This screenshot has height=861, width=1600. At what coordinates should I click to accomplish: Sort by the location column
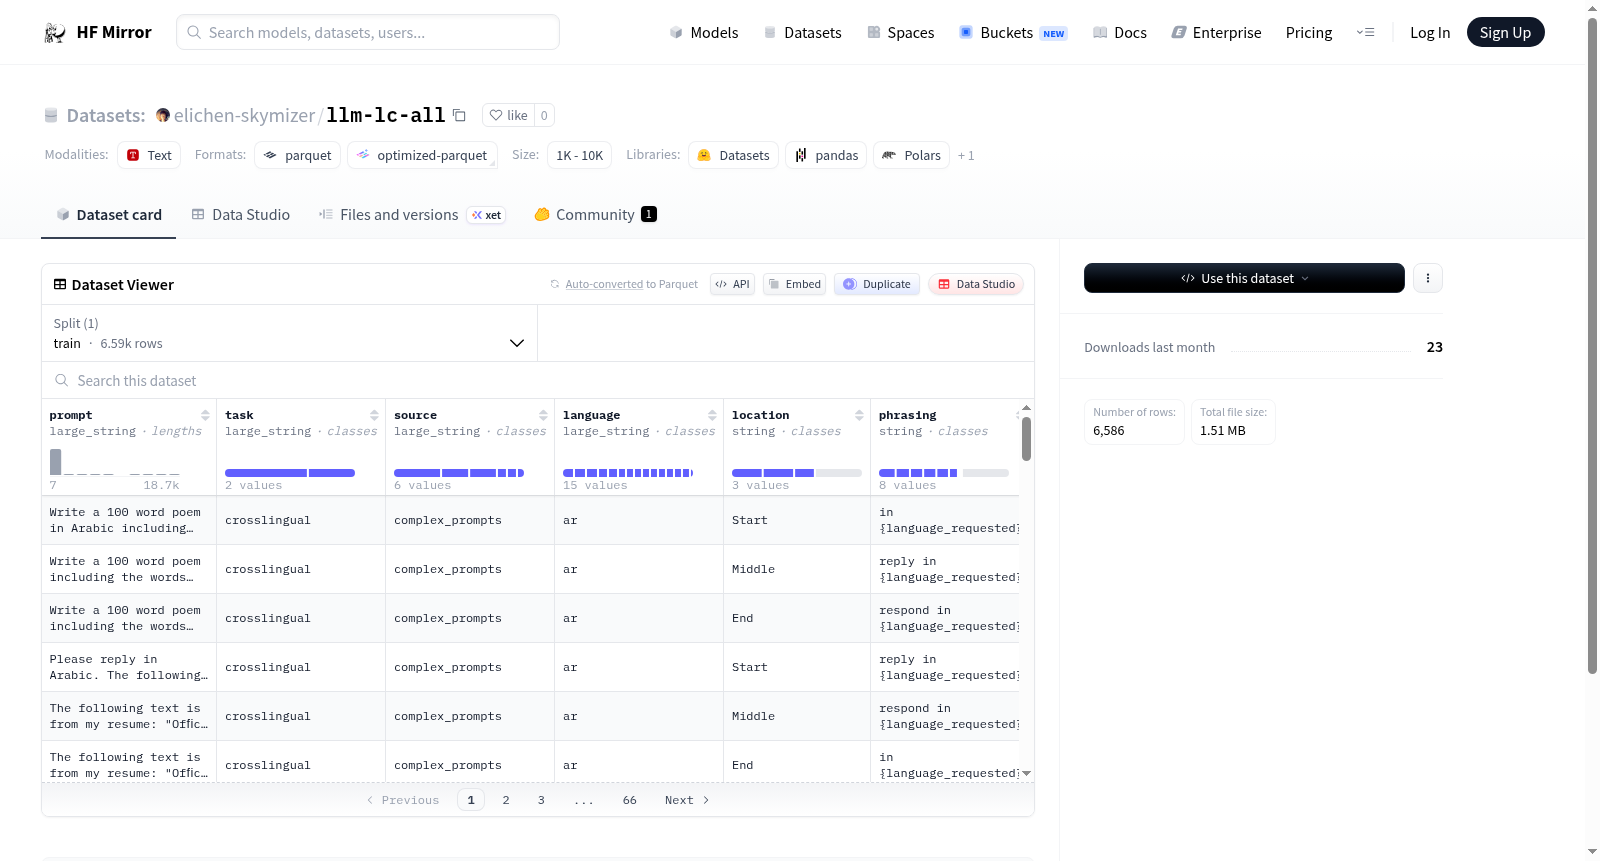[859, 415]
